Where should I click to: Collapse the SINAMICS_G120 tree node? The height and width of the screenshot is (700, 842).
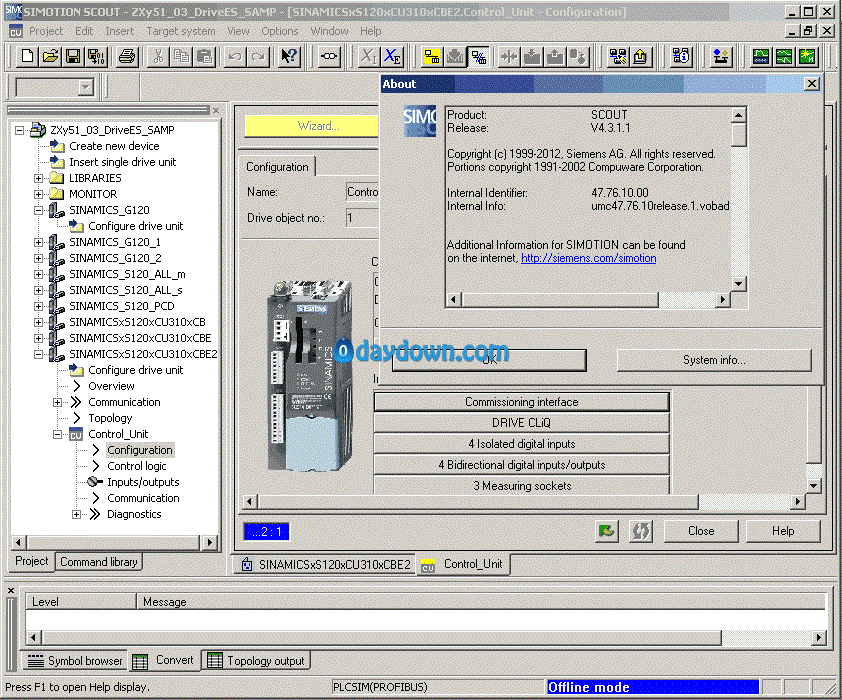[x=39, y=210]
